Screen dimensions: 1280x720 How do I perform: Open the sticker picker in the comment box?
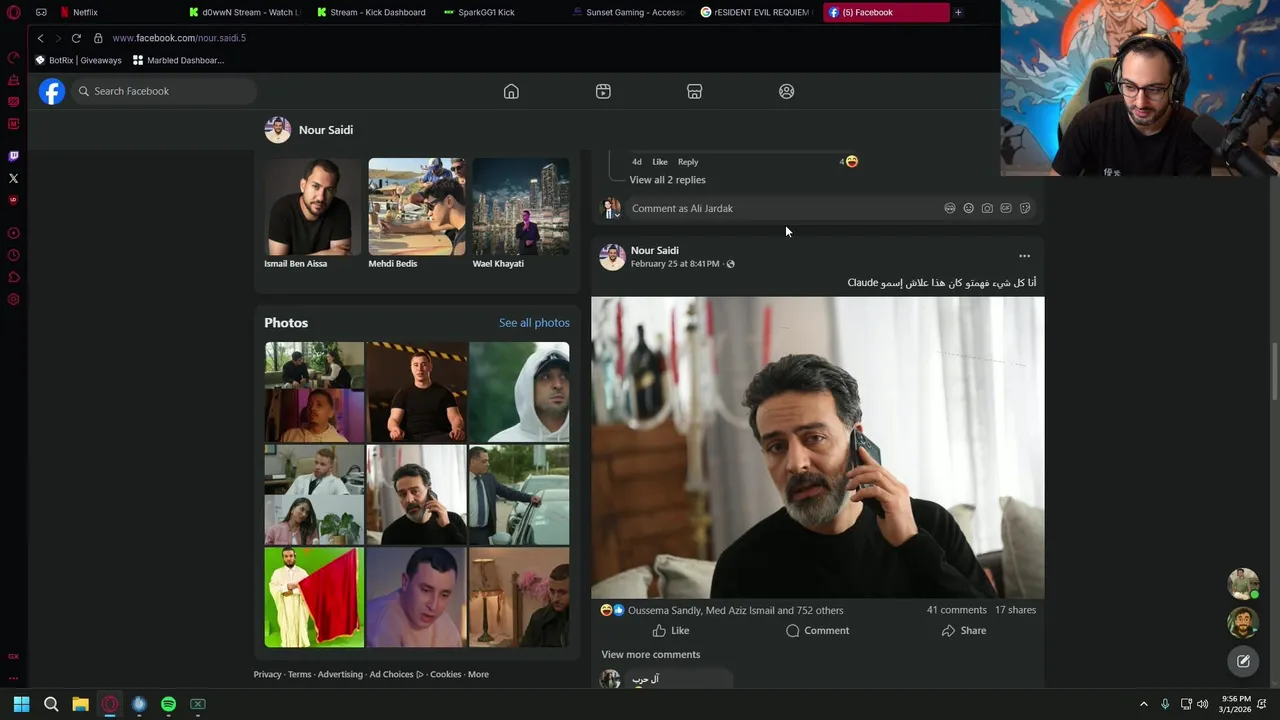pyautogui.click(x=1025, y=208)
